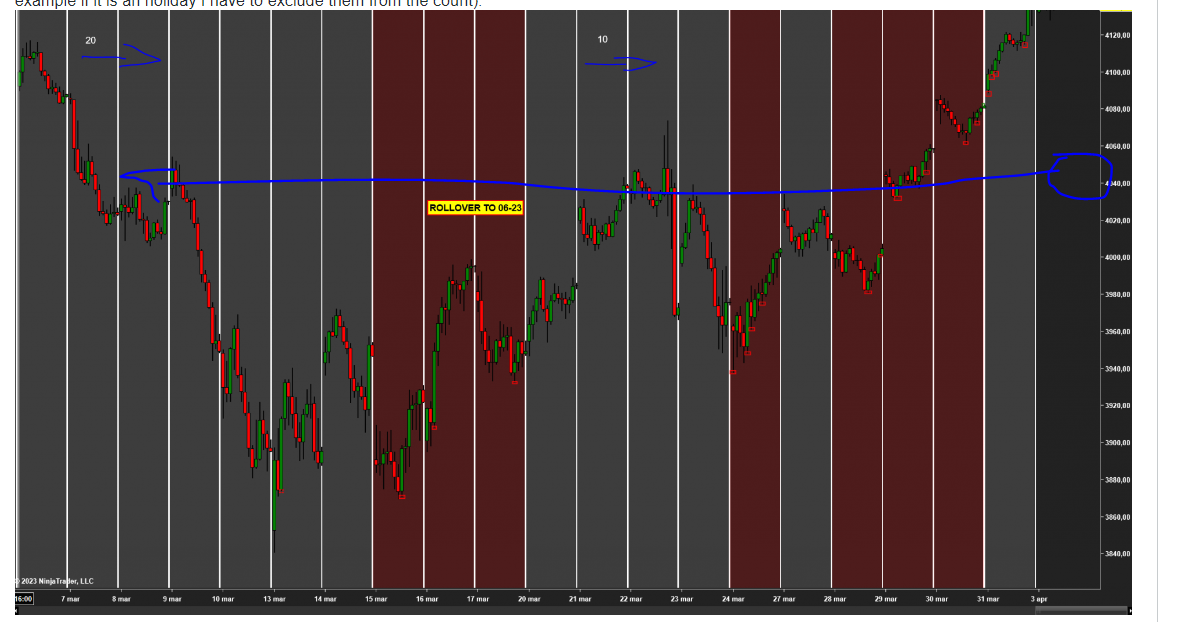This screenshot has height=622, width=1192.
Task: Click the left arrow of chart scrollbar
Action: [17, 611]
